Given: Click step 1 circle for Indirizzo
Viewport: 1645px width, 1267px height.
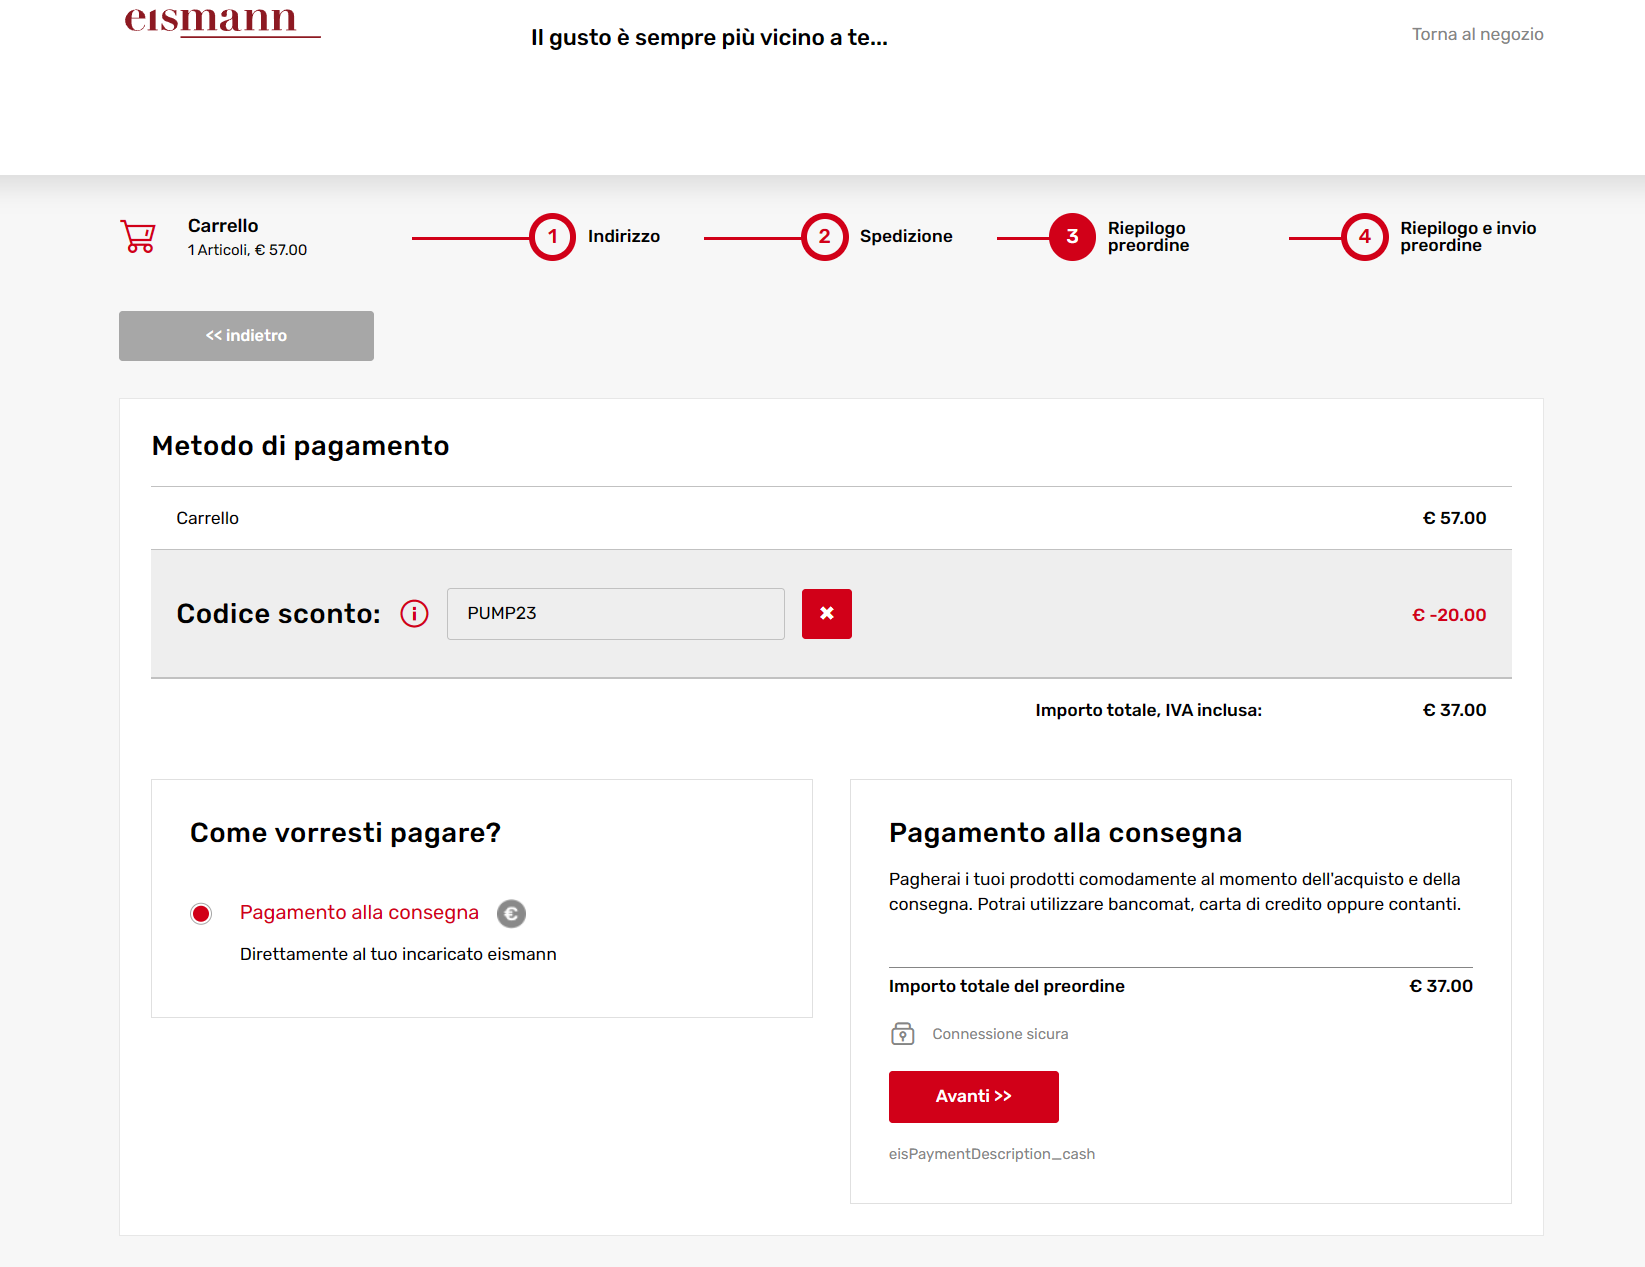Looking at the screenshot, I should pos(552,237).
